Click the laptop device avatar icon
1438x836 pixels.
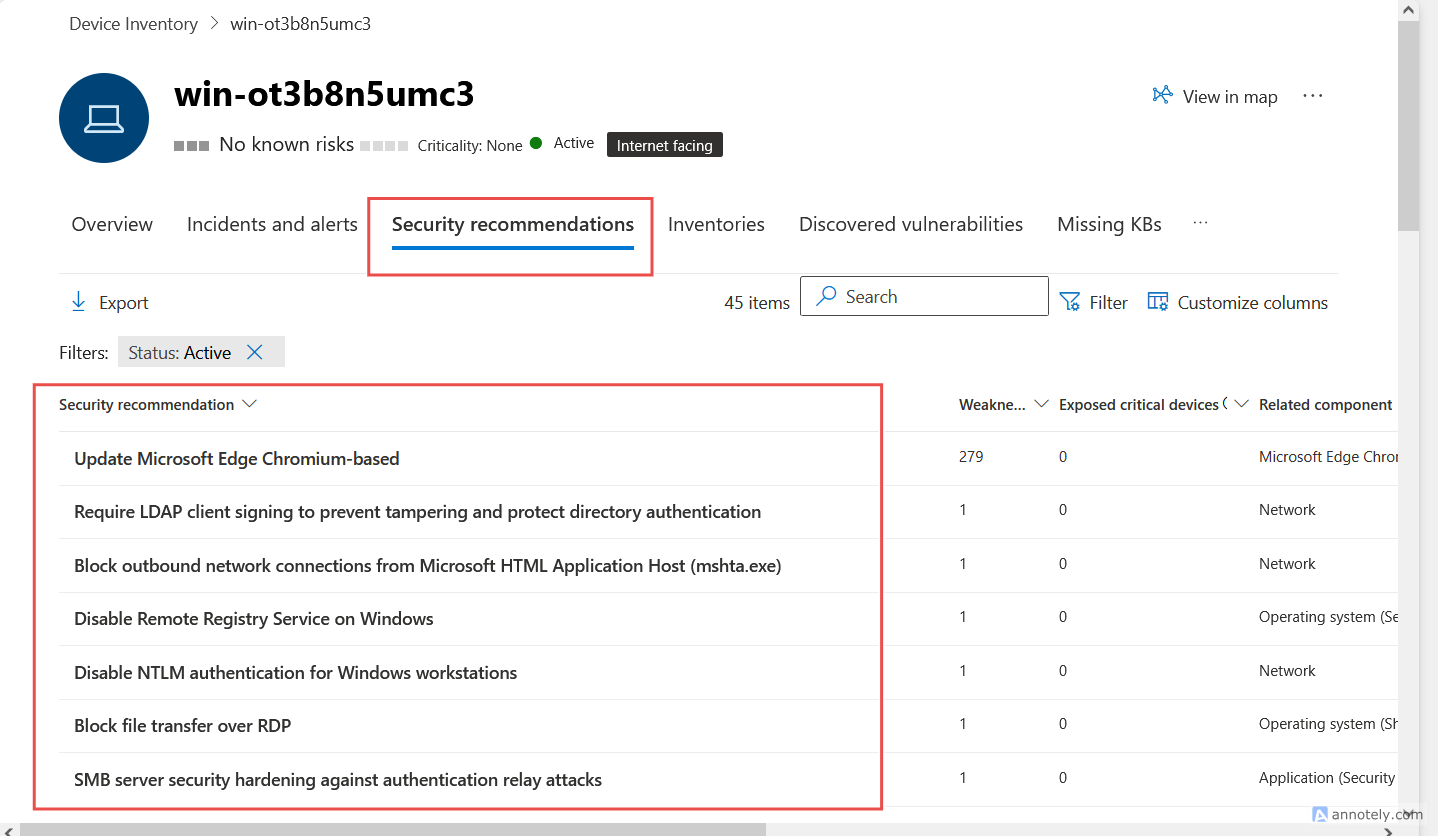(x=104, y=118)
